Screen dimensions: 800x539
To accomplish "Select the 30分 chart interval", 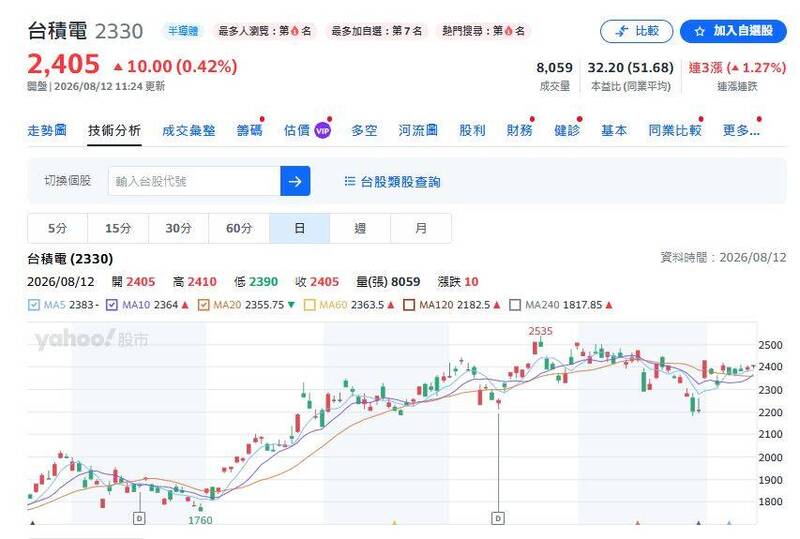I will 179,228.
